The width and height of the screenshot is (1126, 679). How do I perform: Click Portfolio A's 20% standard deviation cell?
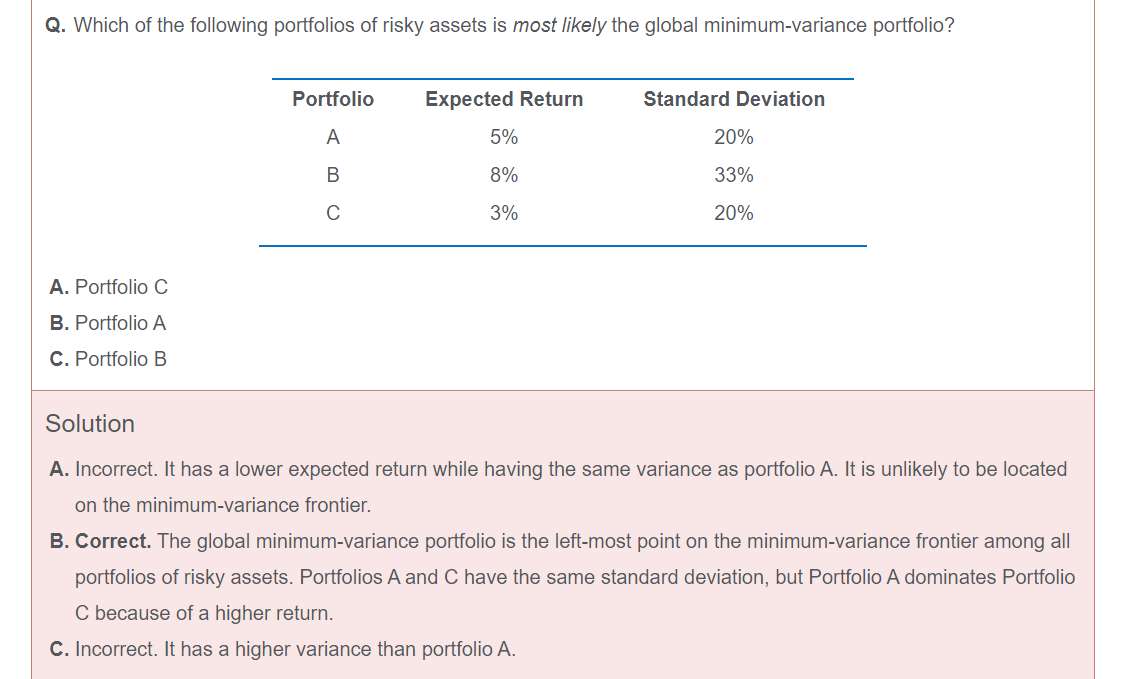tap(734, 137)
